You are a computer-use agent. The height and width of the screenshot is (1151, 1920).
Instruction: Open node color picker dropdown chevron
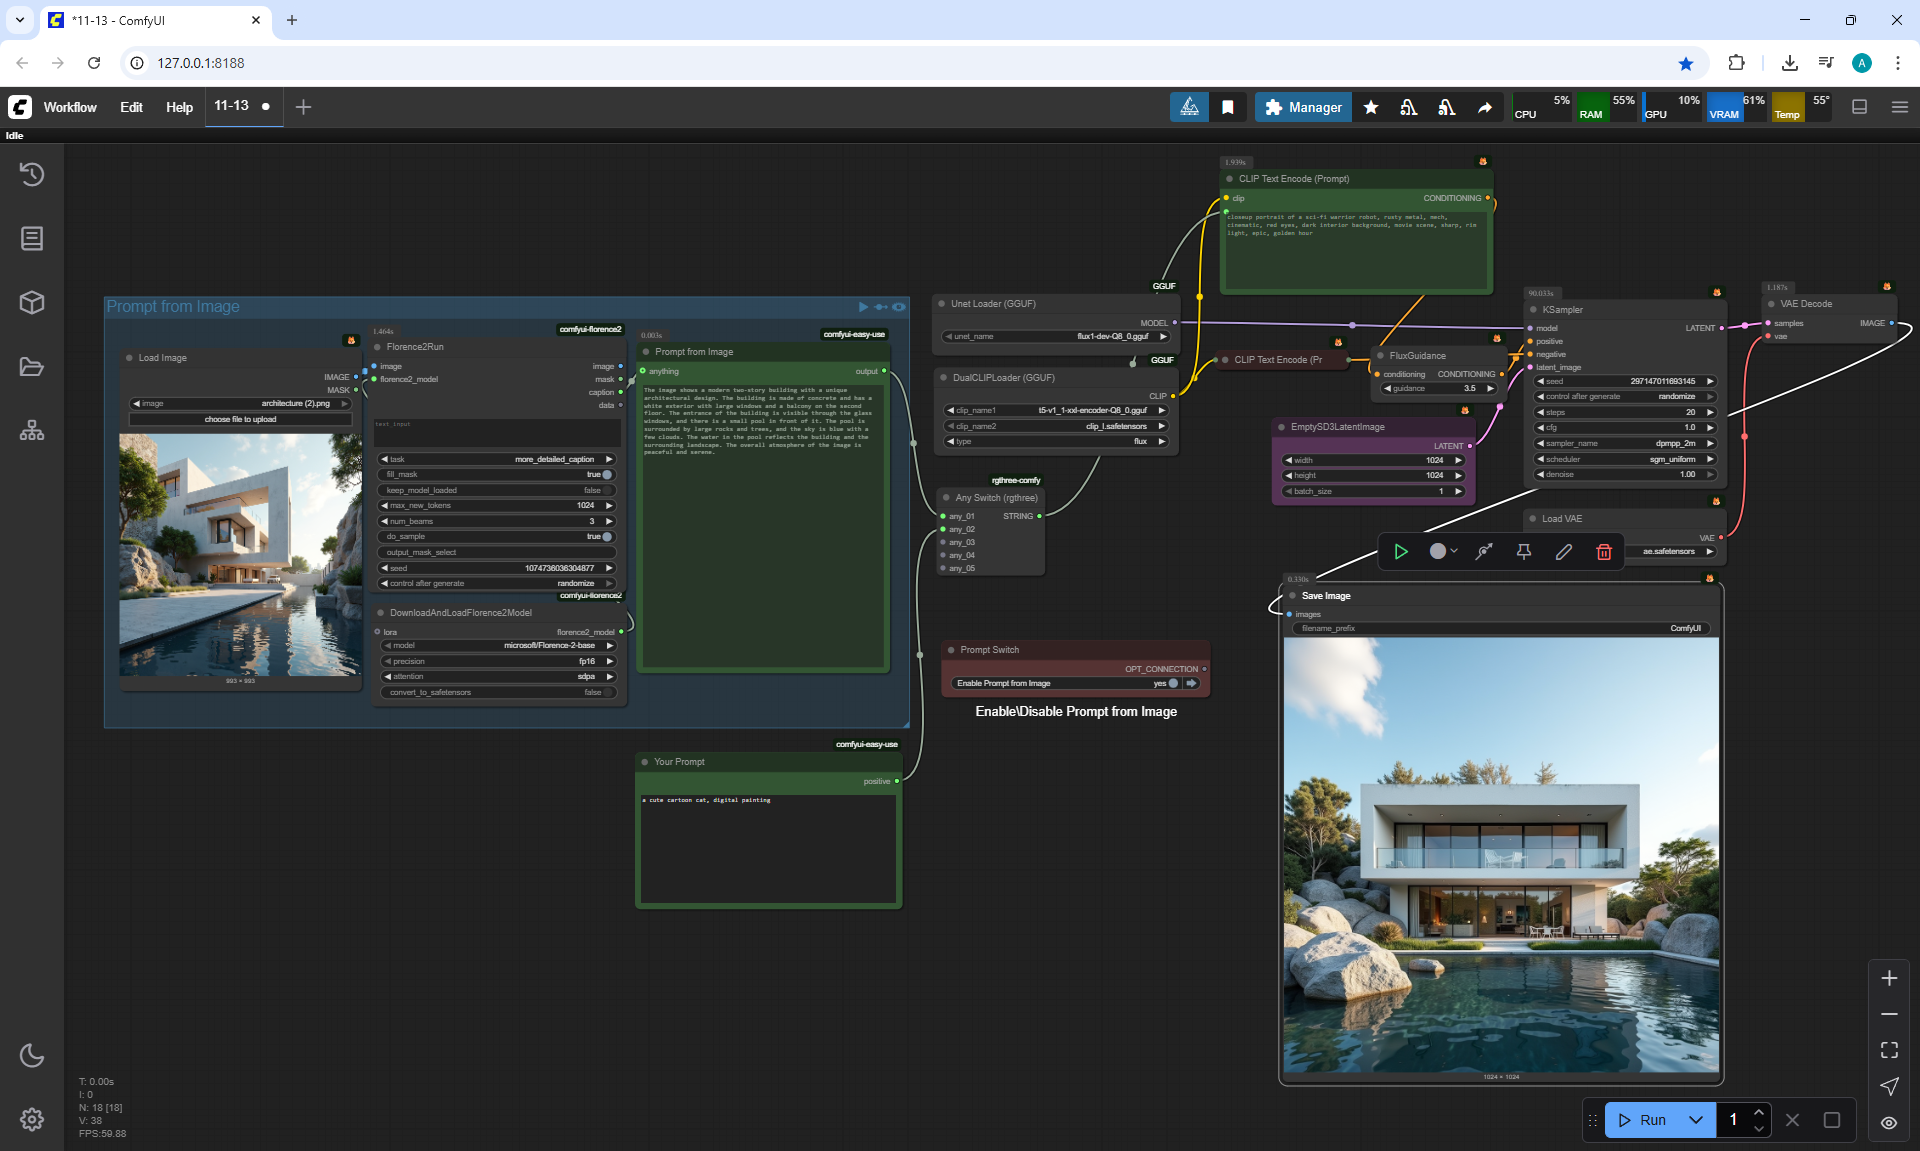point(1454,551)
